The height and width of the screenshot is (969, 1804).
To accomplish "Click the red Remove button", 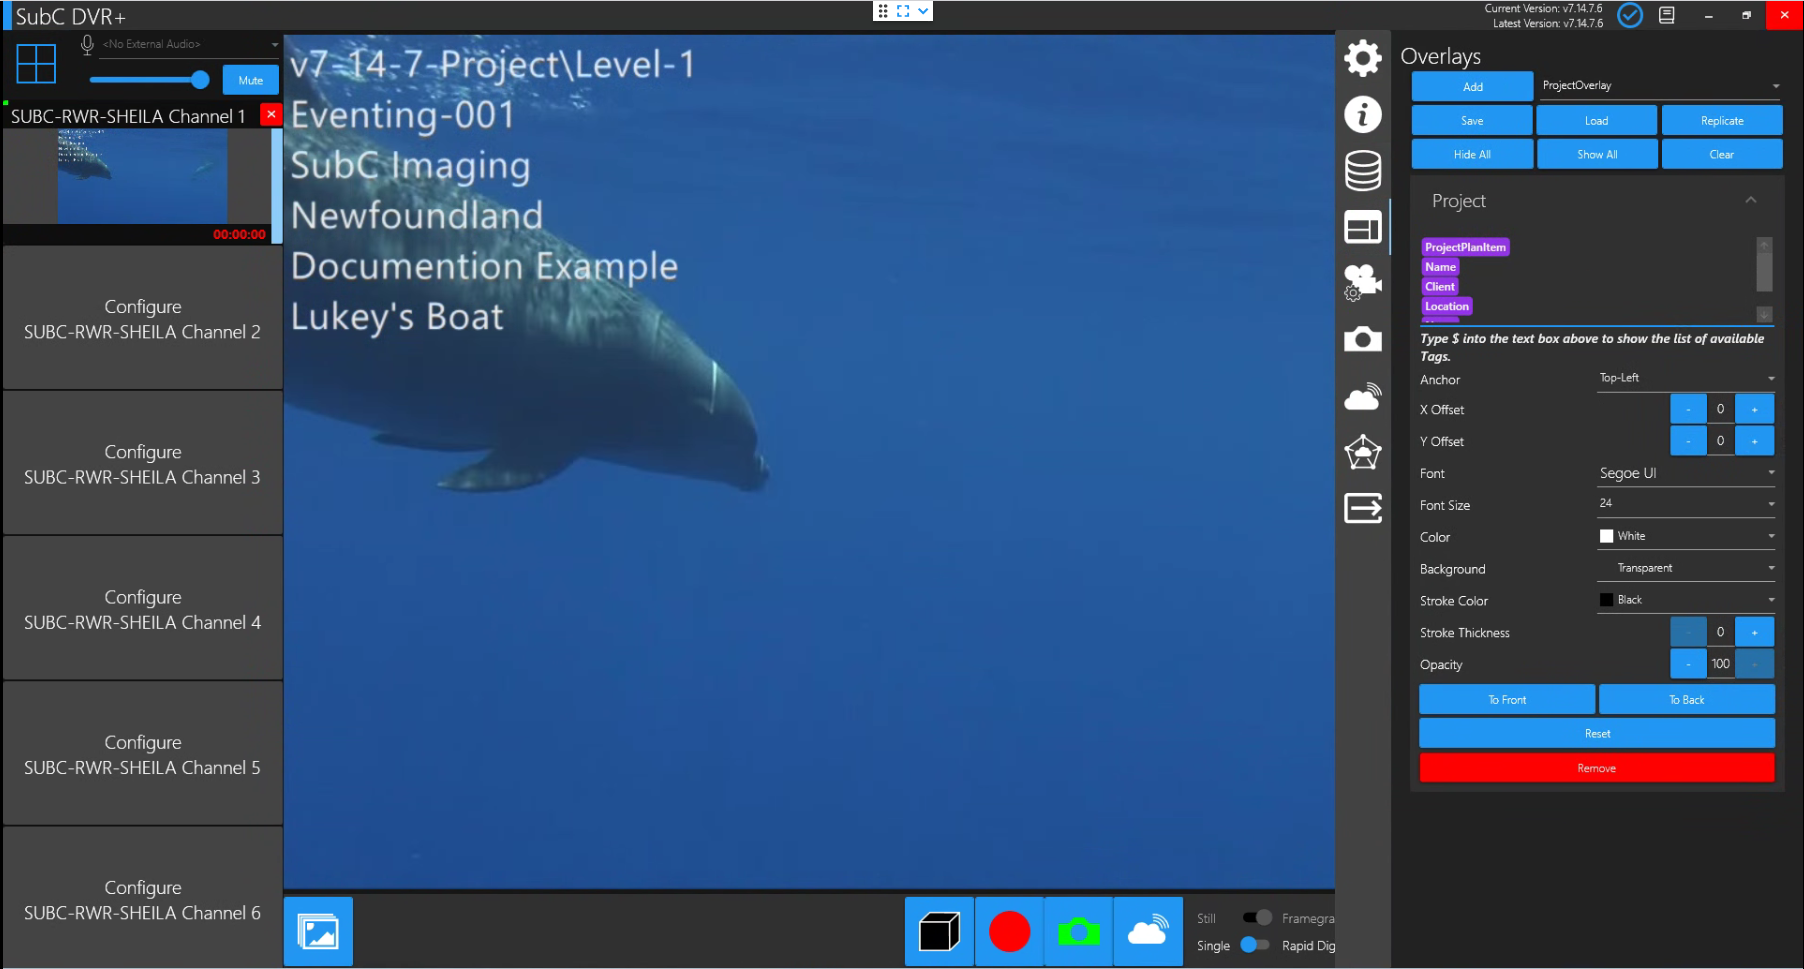I will click(1597, 767).
